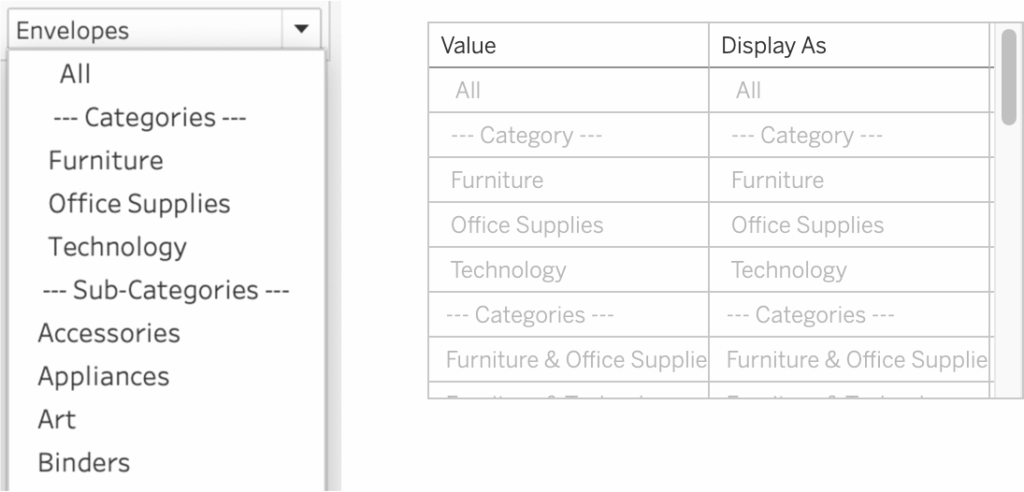
Task: Pick Binders from the dropdown list
Action: point(84,463)
